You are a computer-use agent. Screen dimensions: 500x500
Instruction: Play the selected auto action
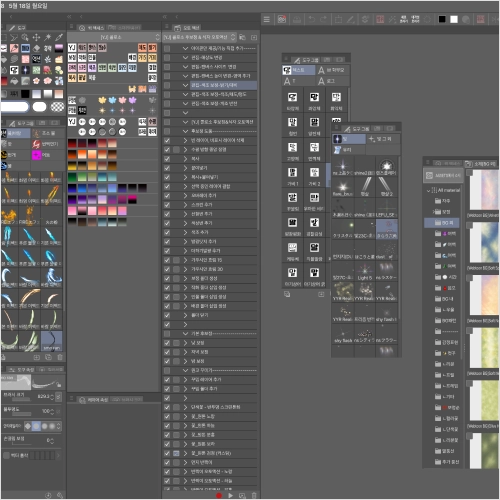(230, 495)
